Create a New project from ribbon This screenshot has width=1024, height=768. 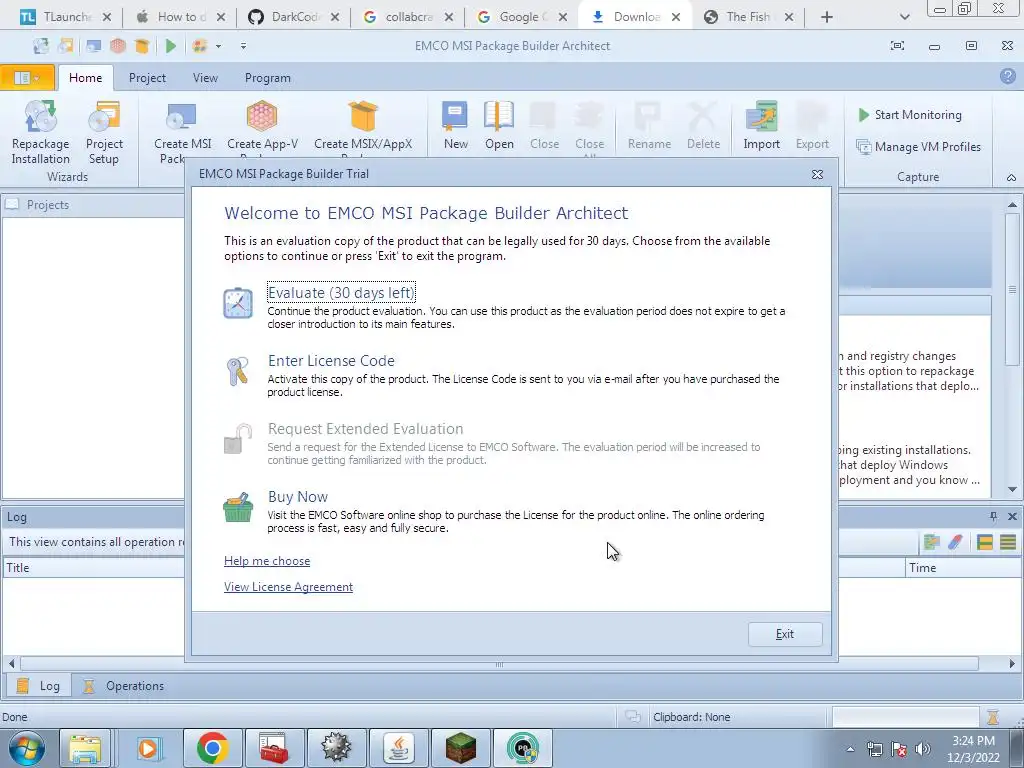(x=455, y=126)
